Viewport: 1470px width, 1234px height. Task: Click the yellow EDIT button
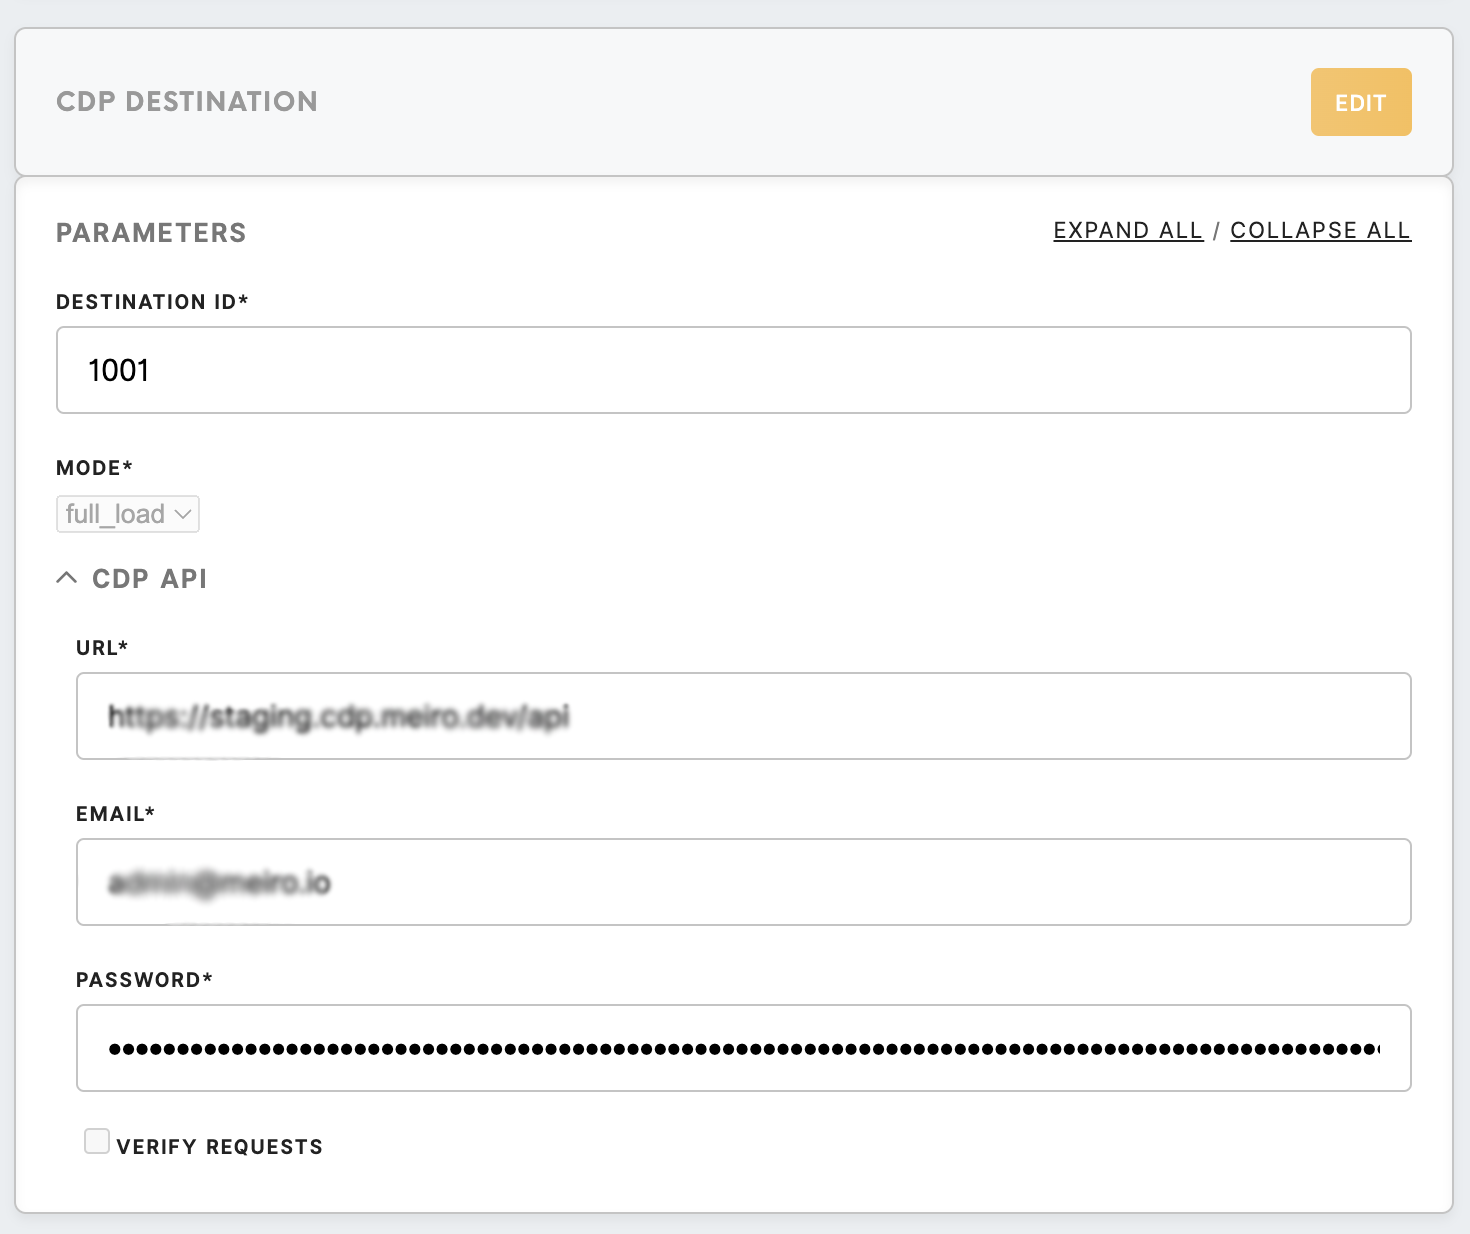[1360, 102]
